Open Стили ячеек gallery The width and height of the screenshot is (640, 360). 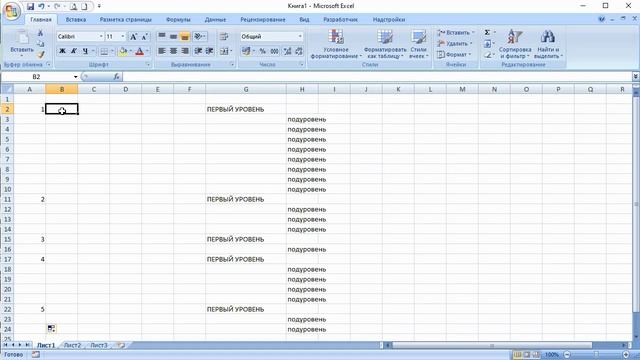[418, 44]
